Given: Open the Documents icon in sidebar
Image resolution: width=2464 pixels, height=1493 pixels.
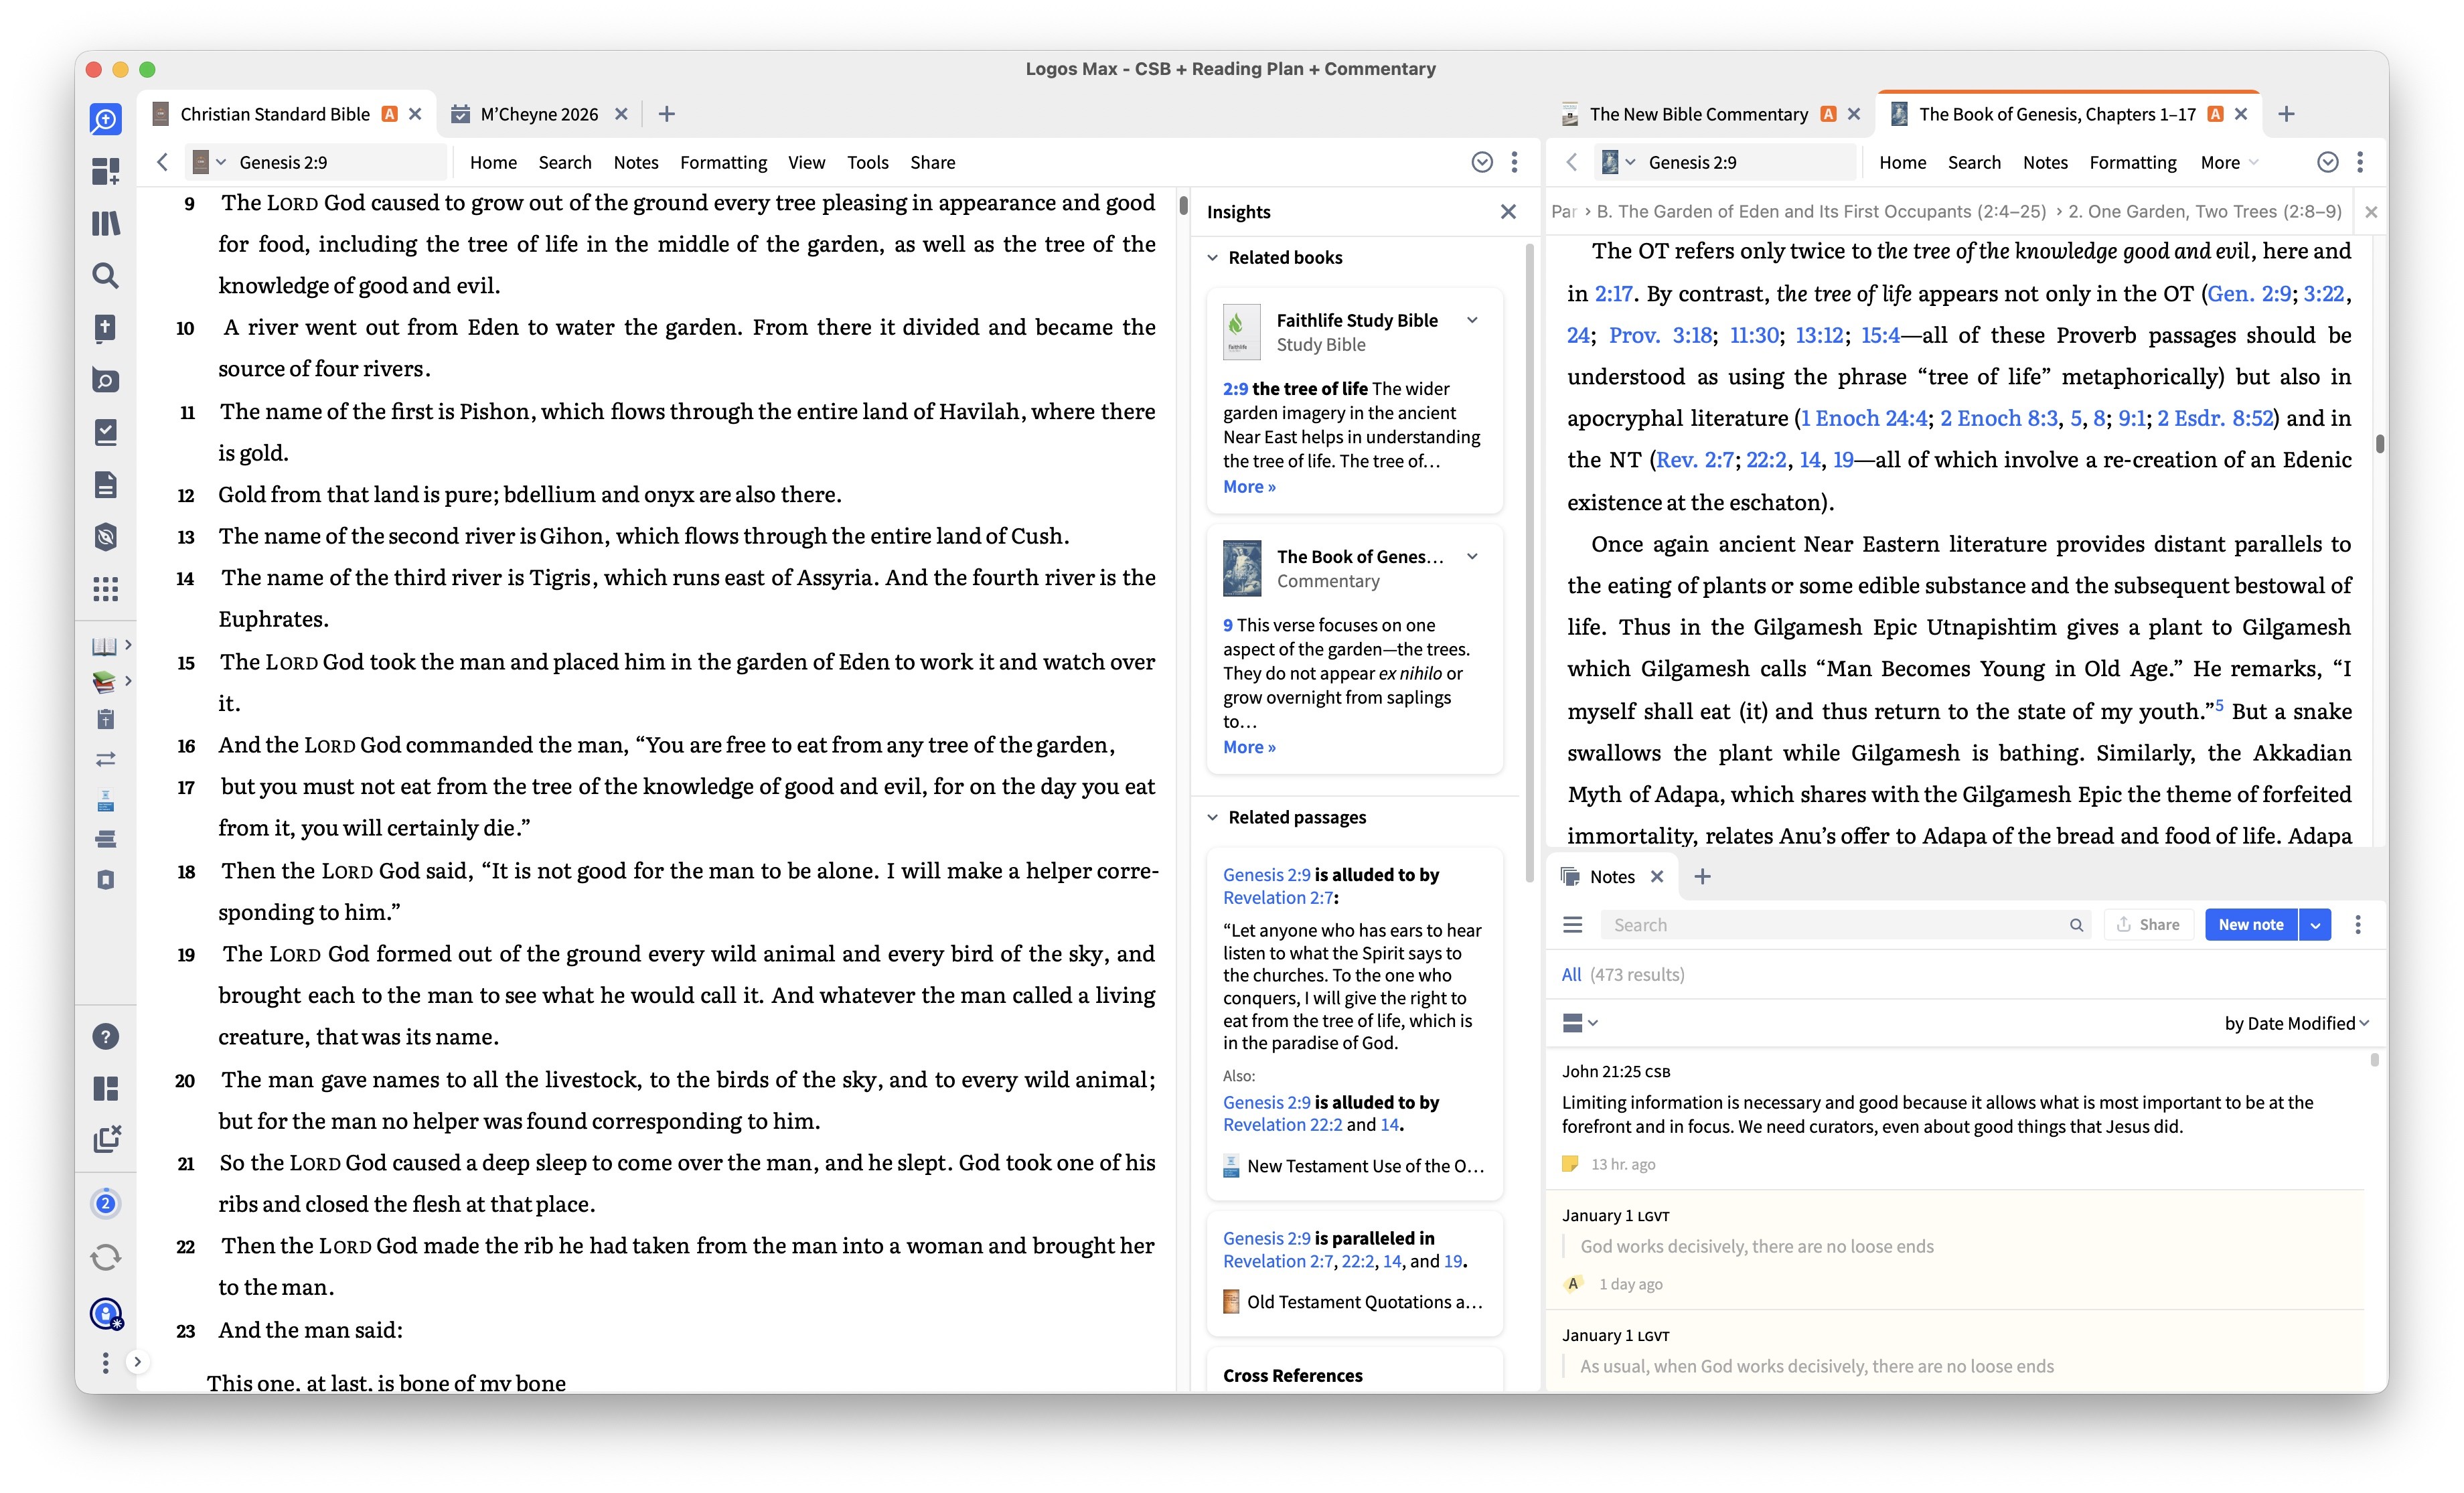Looking at the screenshot, I should click(x=105, y=485).
